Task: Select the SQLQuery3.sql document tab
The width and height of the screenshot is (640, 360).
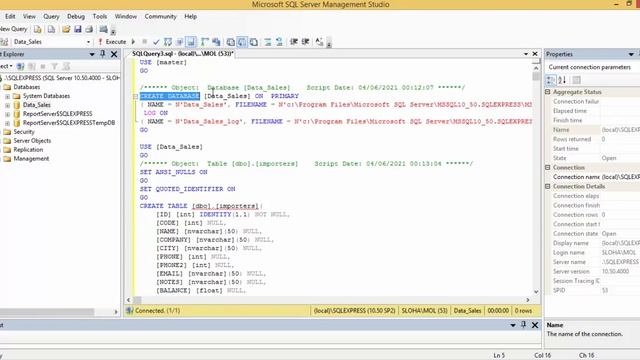Action: click(x=183, y=54)
